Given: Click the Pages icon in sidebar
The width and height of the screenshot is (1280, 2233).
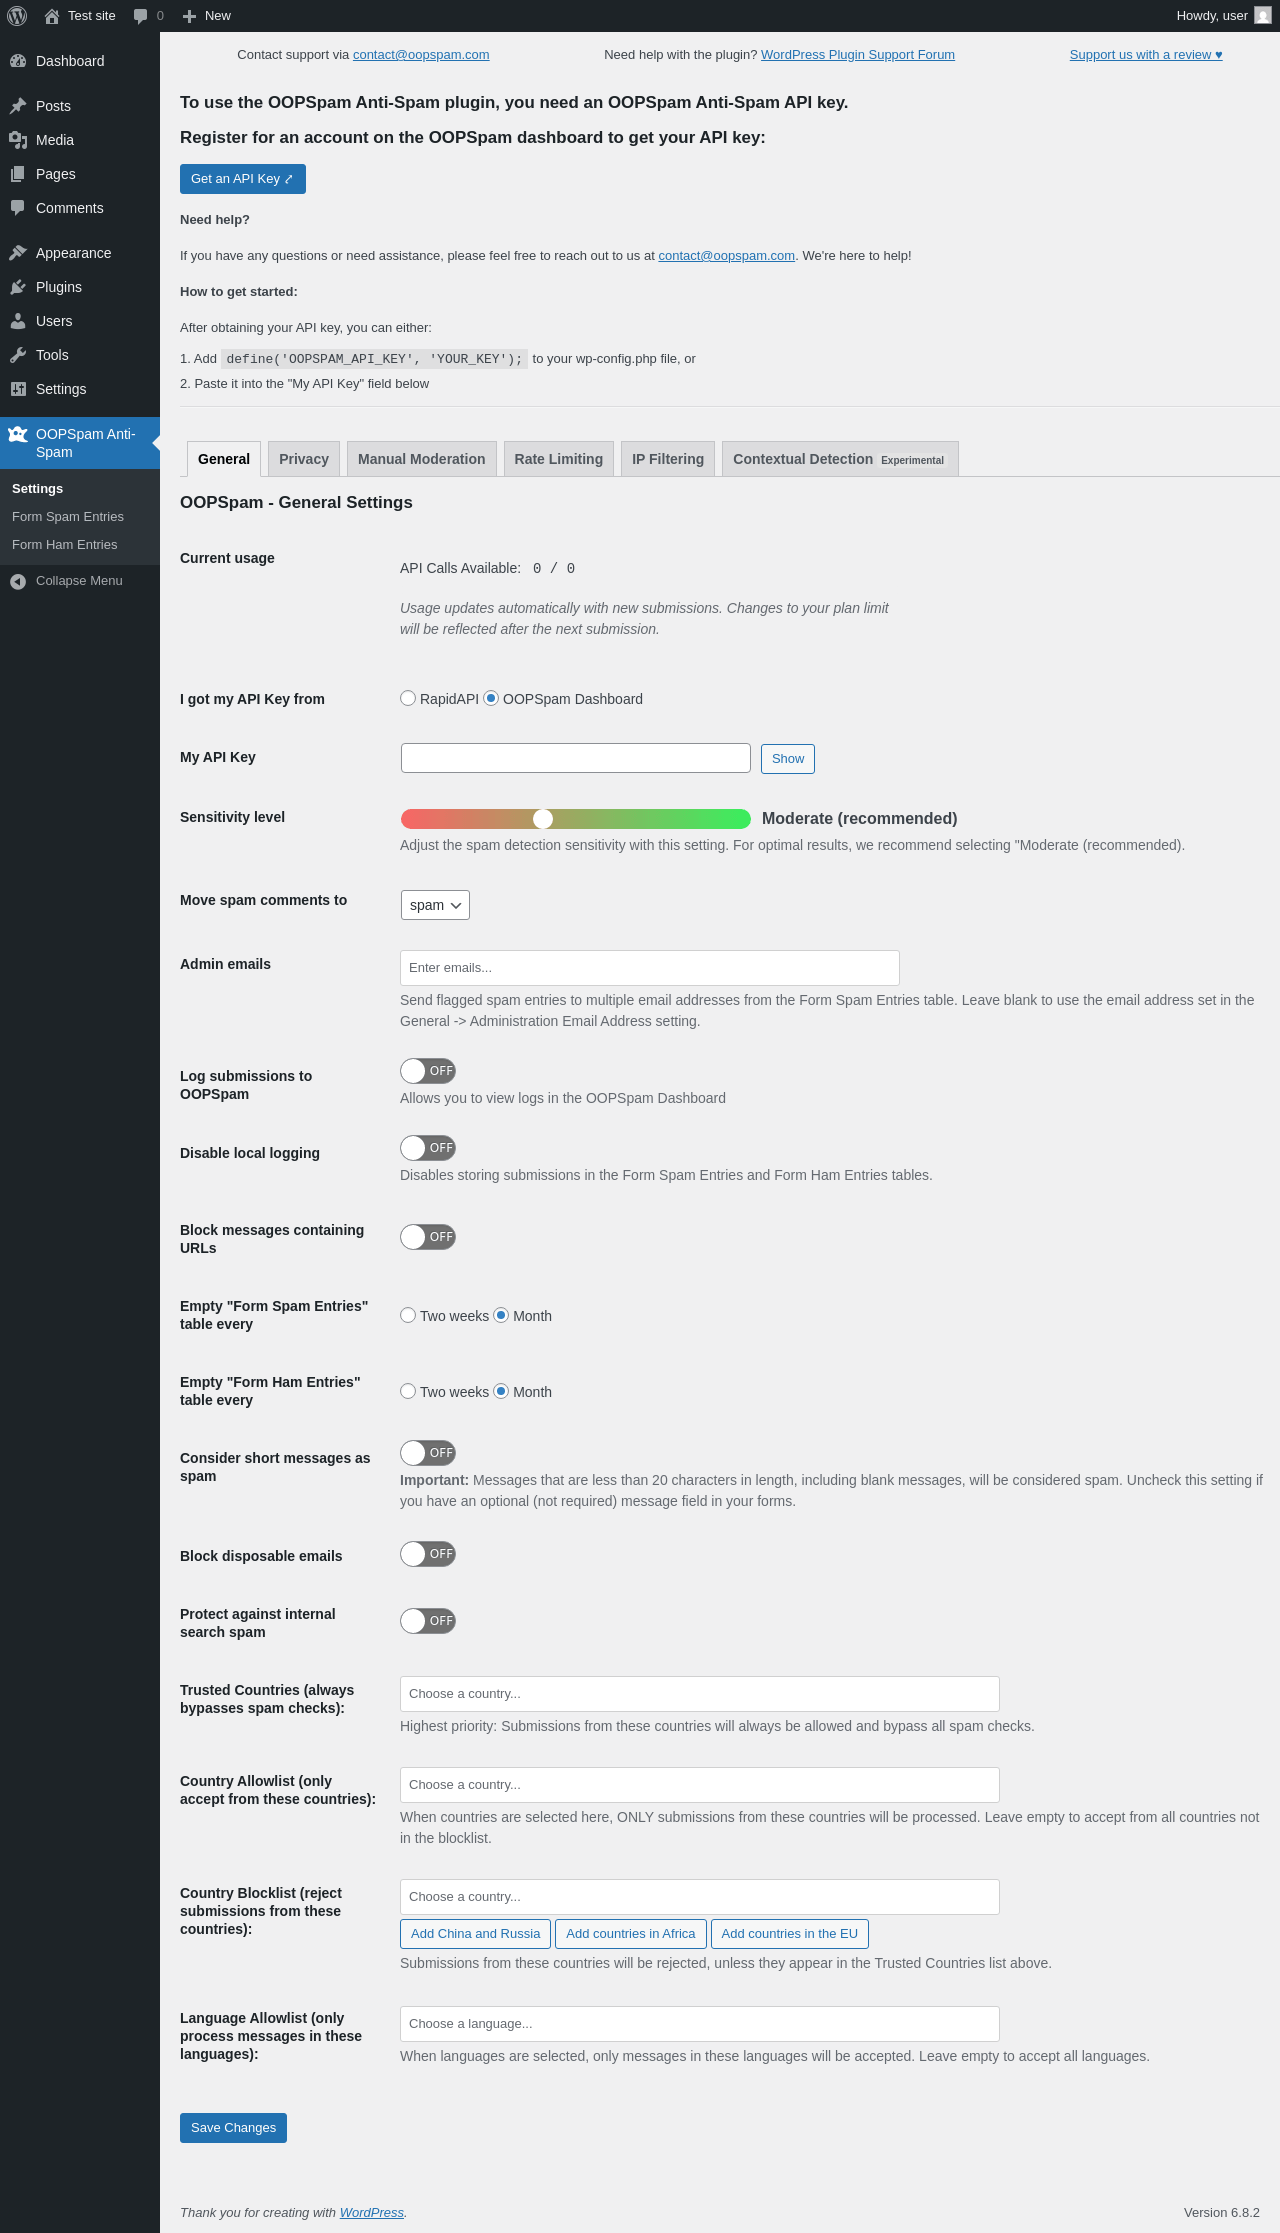Looking at the screenshot, I should coord(18,174).
